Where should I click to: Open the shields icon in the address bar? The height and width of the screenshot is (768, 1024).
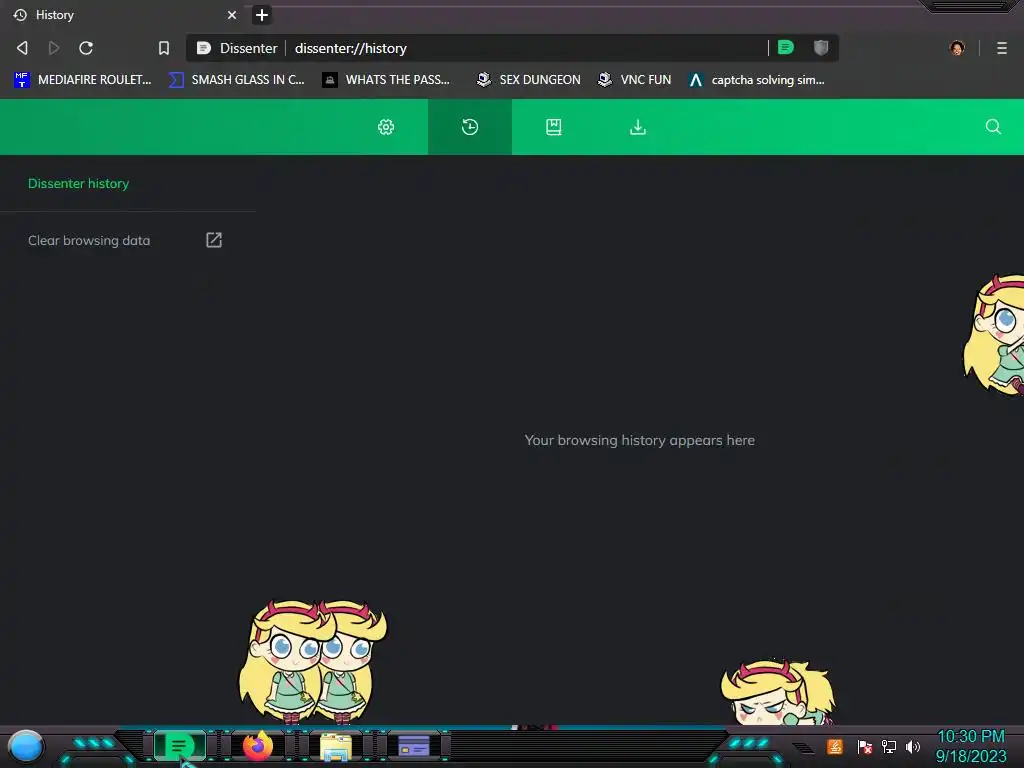[x=821, y=47]
